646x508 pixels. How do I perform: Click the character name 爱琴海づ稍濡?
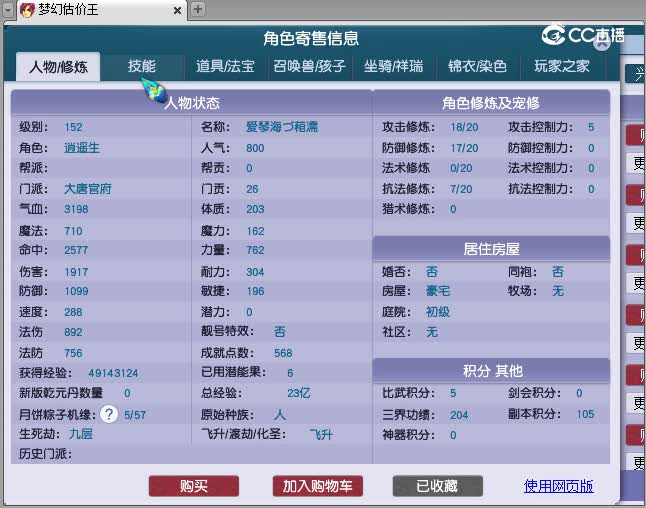coord(282,127)
